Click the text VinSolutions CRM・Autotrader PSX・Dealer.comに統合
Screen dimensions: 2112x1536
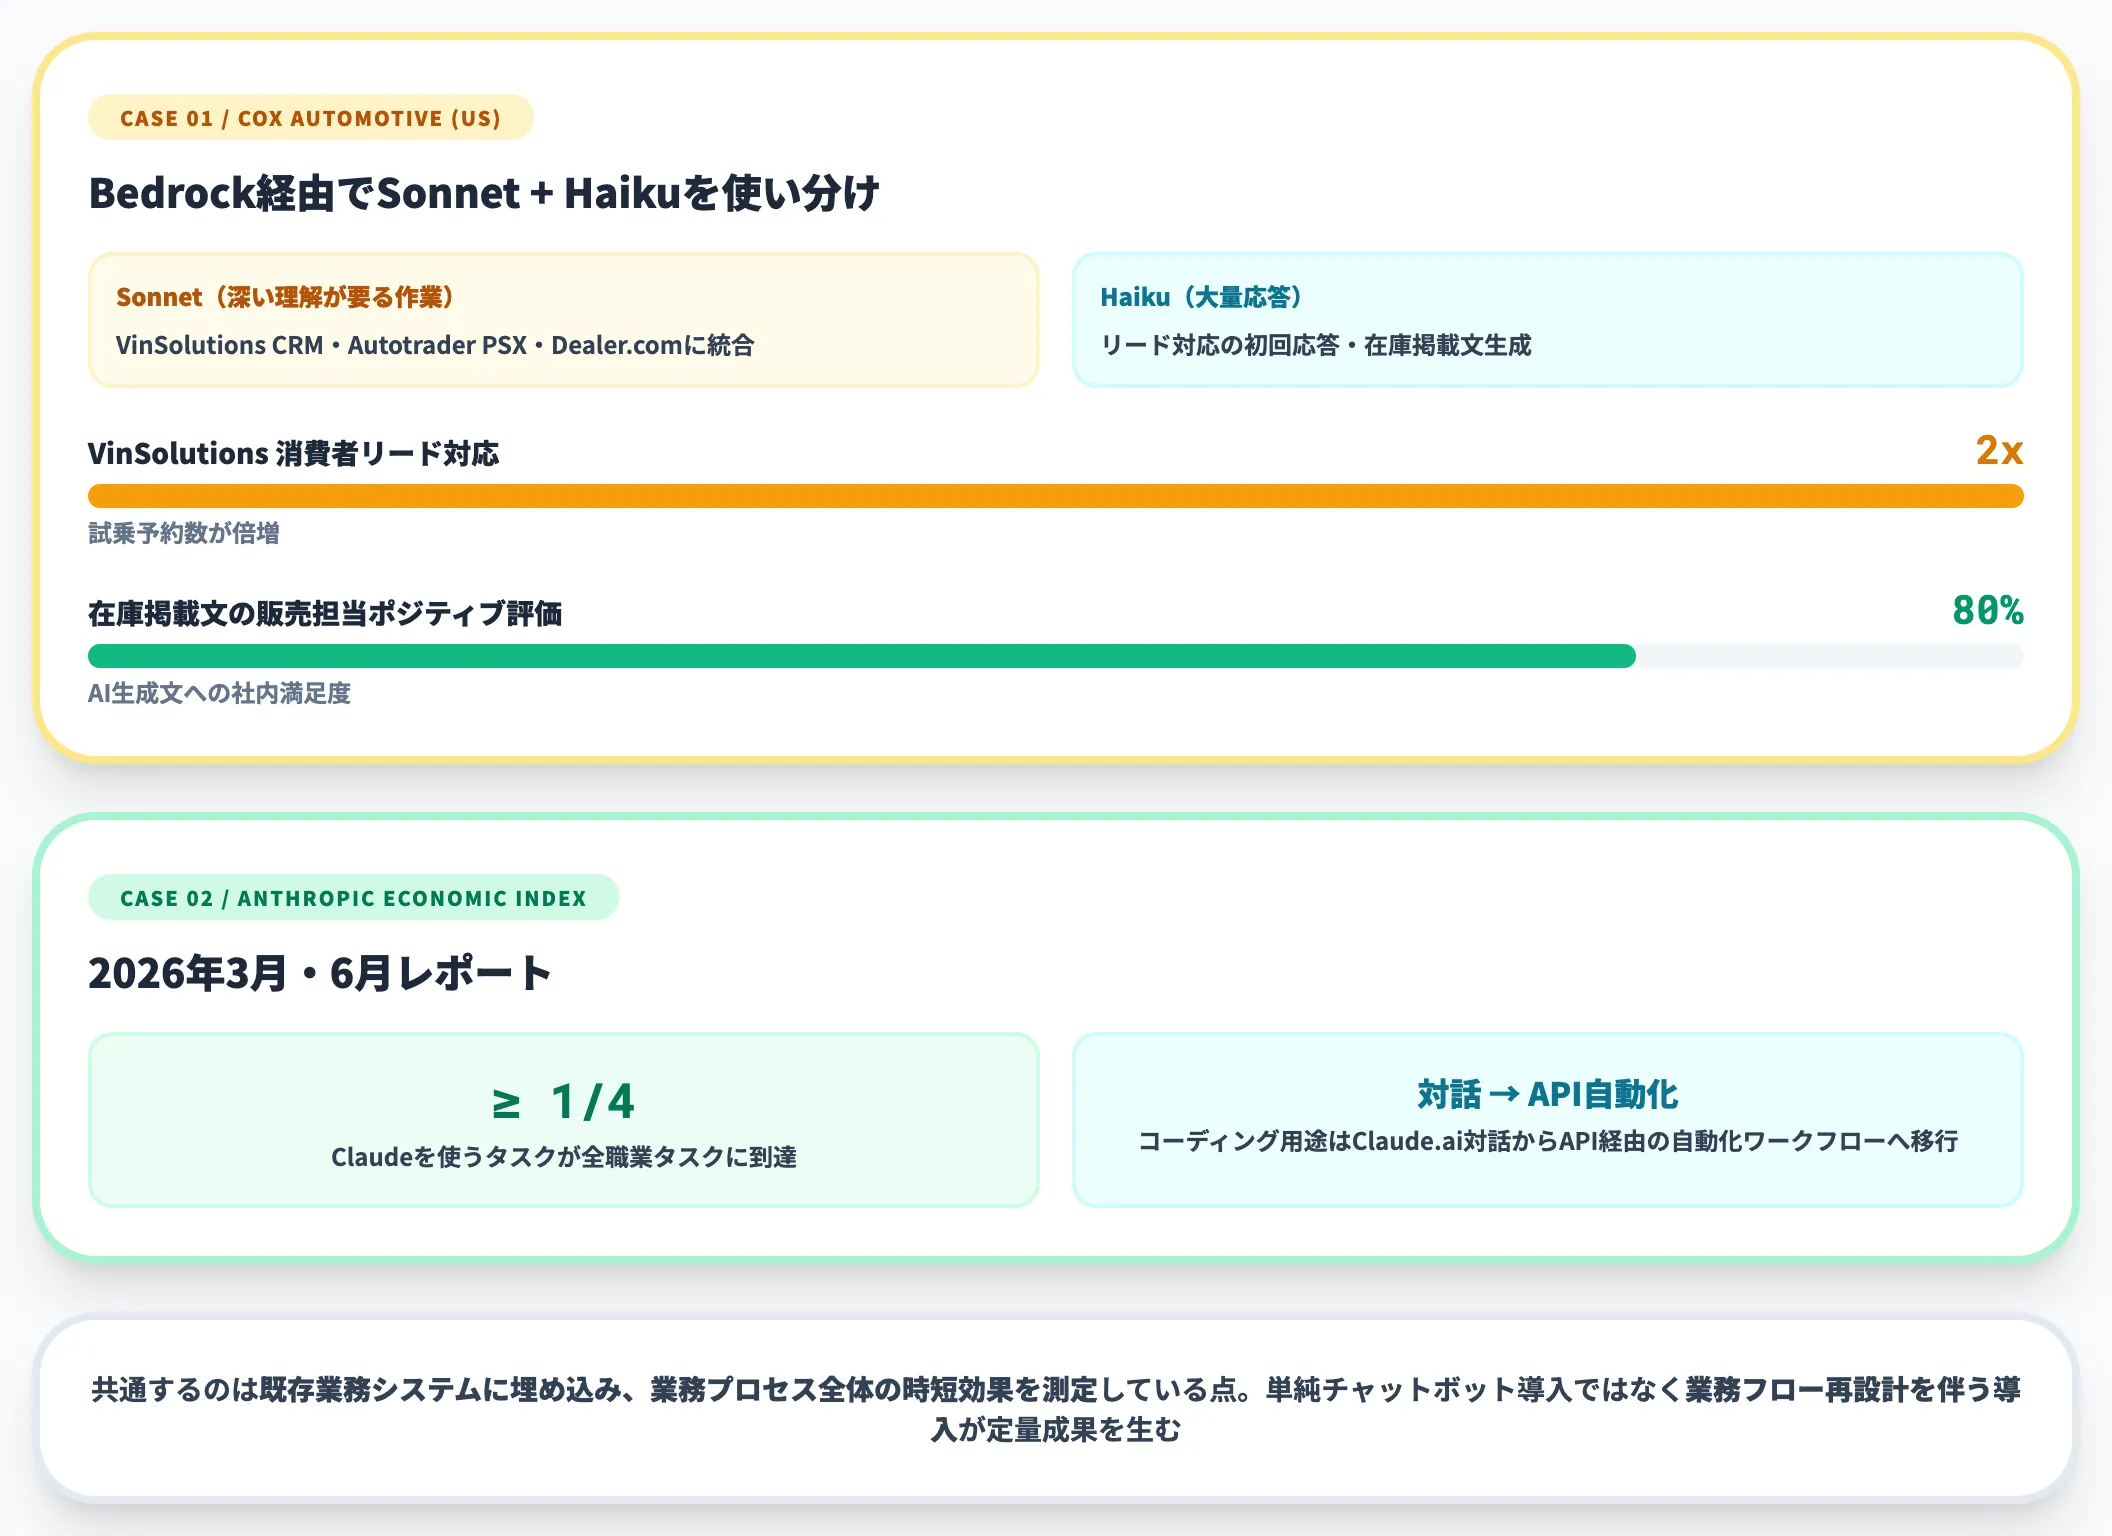(435, 345)
